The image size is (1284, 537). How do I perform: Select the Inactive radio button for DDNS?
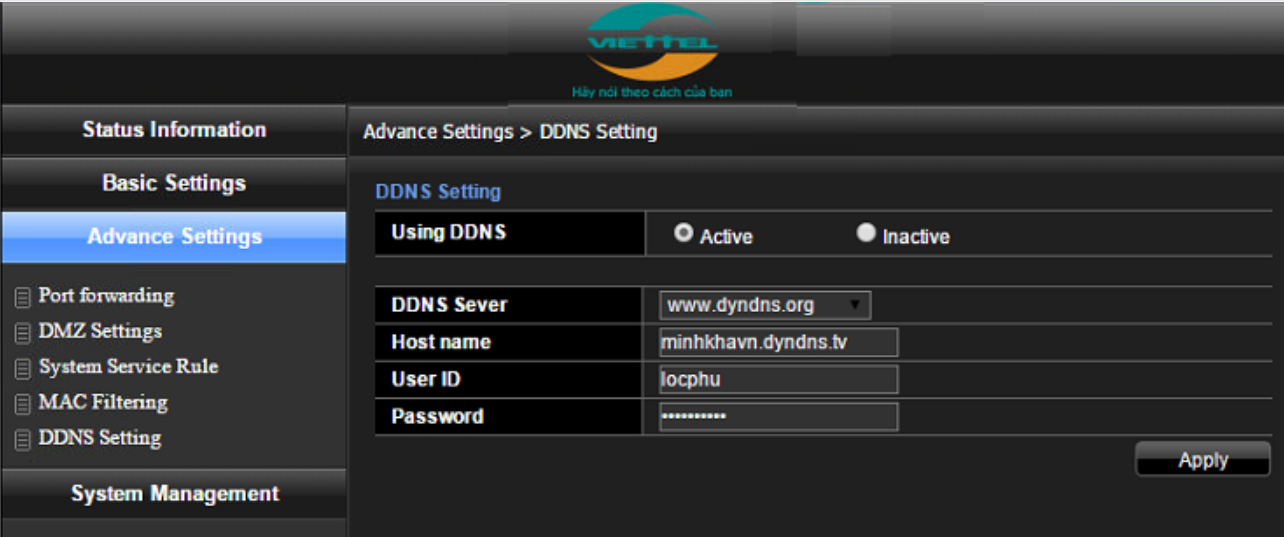866,233
